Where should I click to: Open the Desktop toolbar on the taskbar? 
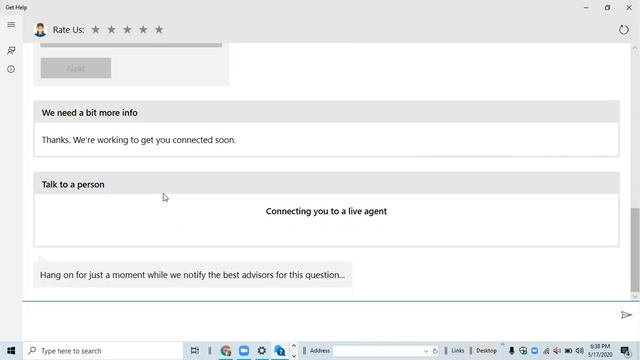pyautogui.click(x=486, y=351)
